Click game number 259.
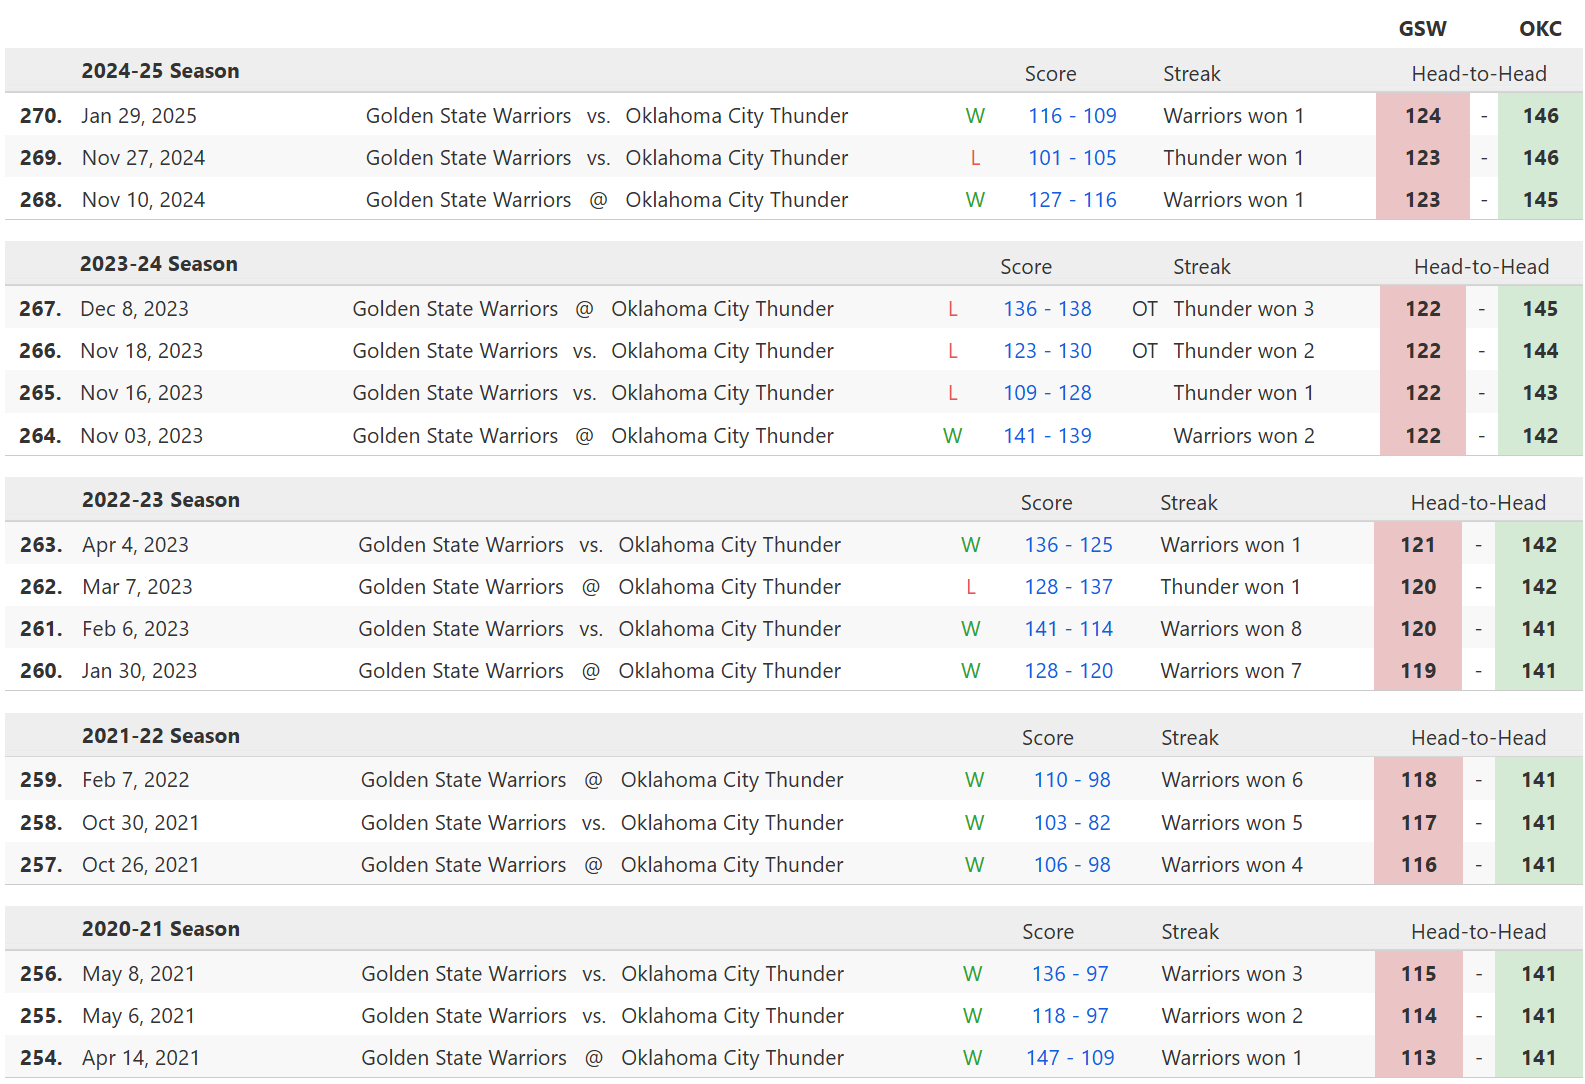This screenshot has height=1084, width=1585. (41, 780)
